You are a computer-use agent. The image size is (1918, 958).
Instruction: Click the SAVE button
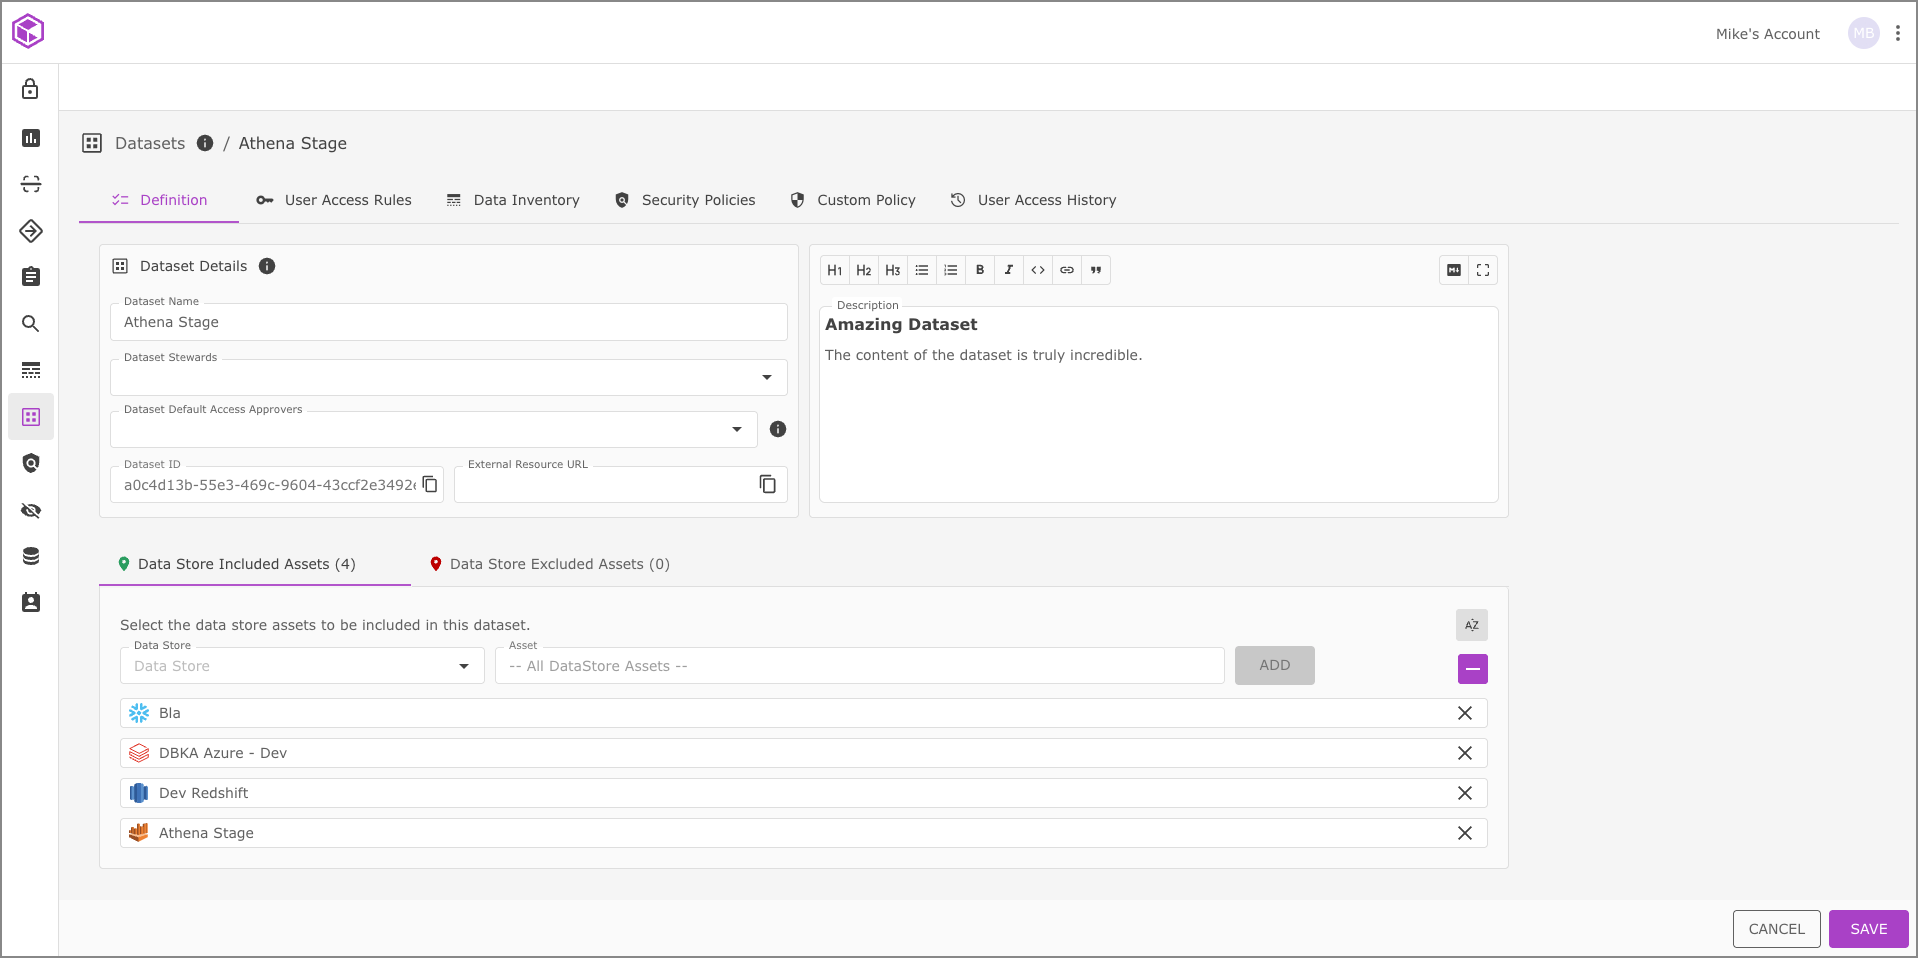point(1868,929)
